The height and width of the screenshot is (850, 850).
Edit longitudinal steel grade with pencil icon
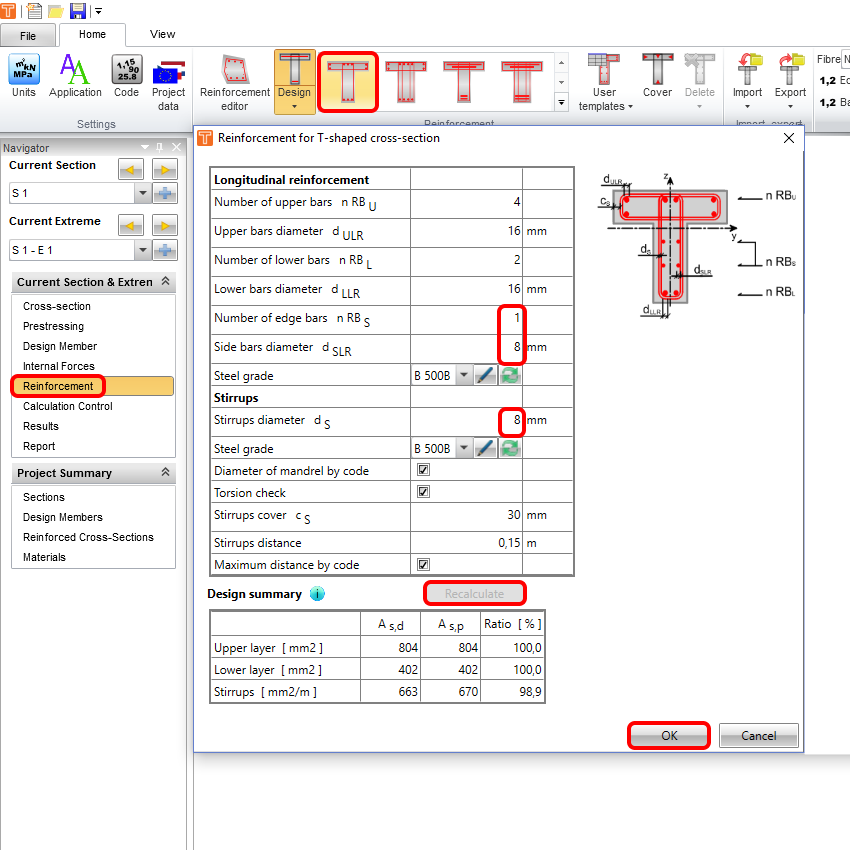tap(484, 376)
